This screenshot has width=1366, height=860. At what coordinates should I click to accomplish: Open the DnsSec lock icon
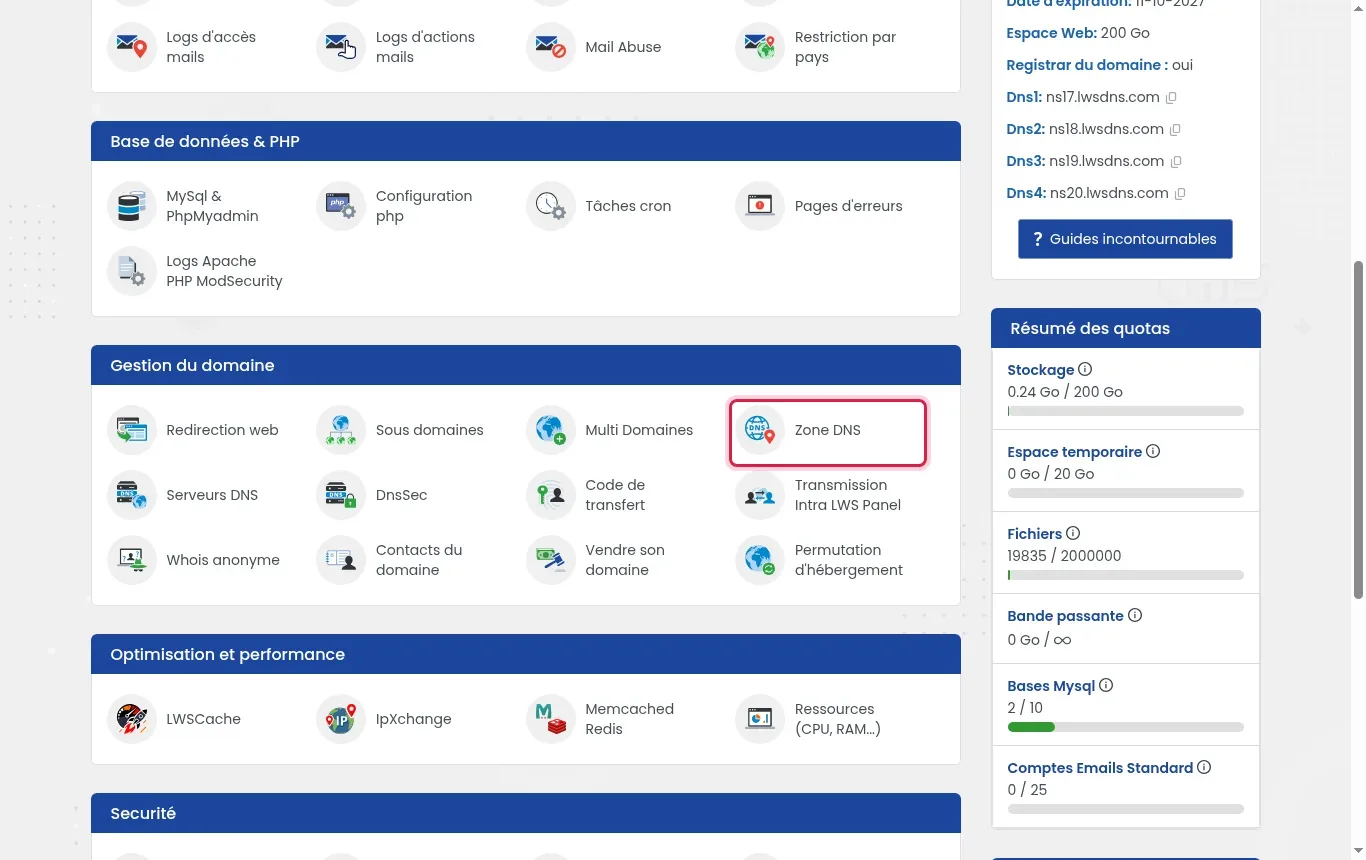pos(341,495)
